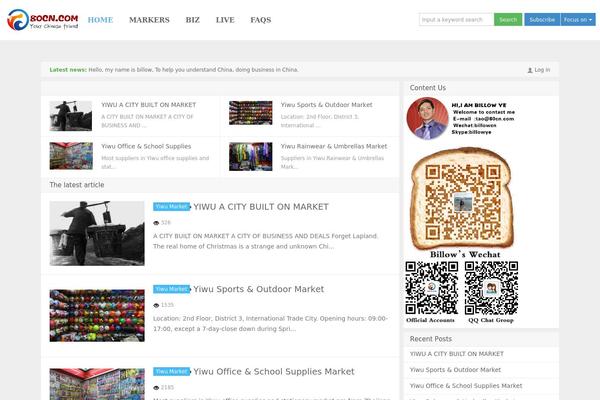Open the Yiwu Rainwear & Umbrellas Market title

(x=334, y=146)
